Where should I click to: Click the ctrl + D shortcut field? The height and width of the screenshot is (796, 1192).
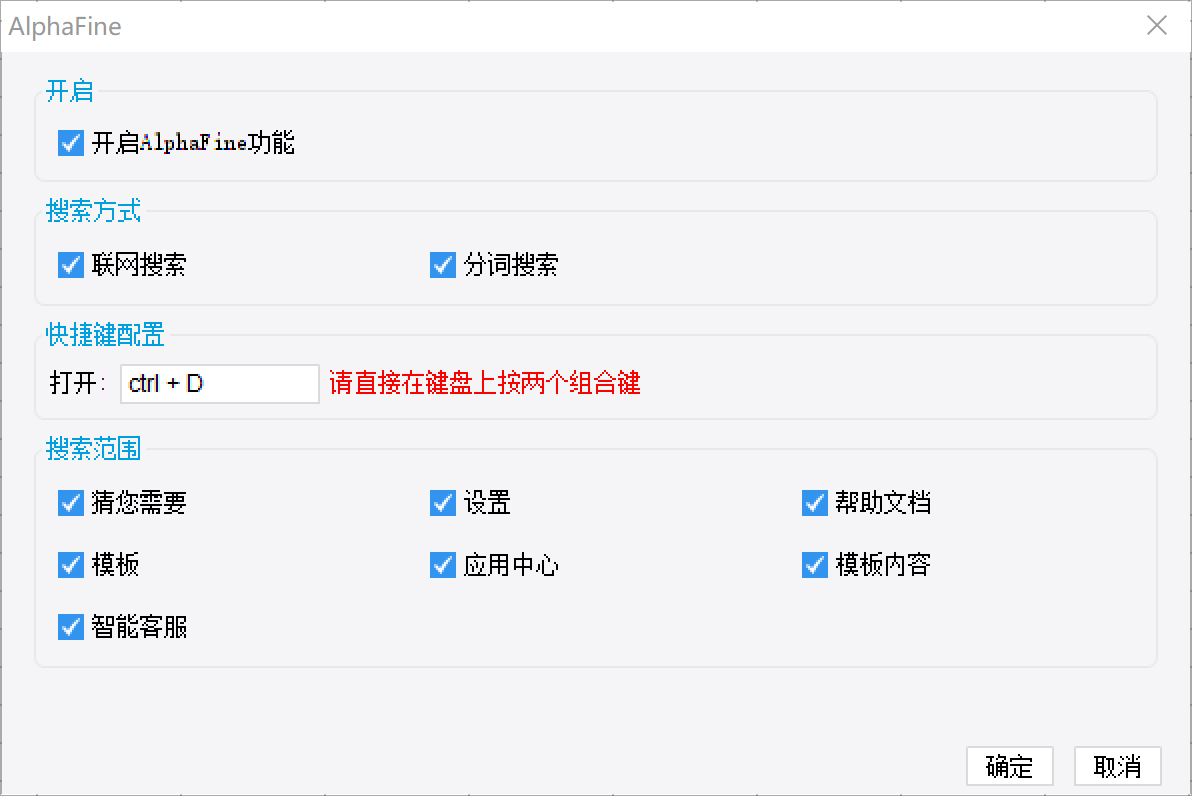220,383
